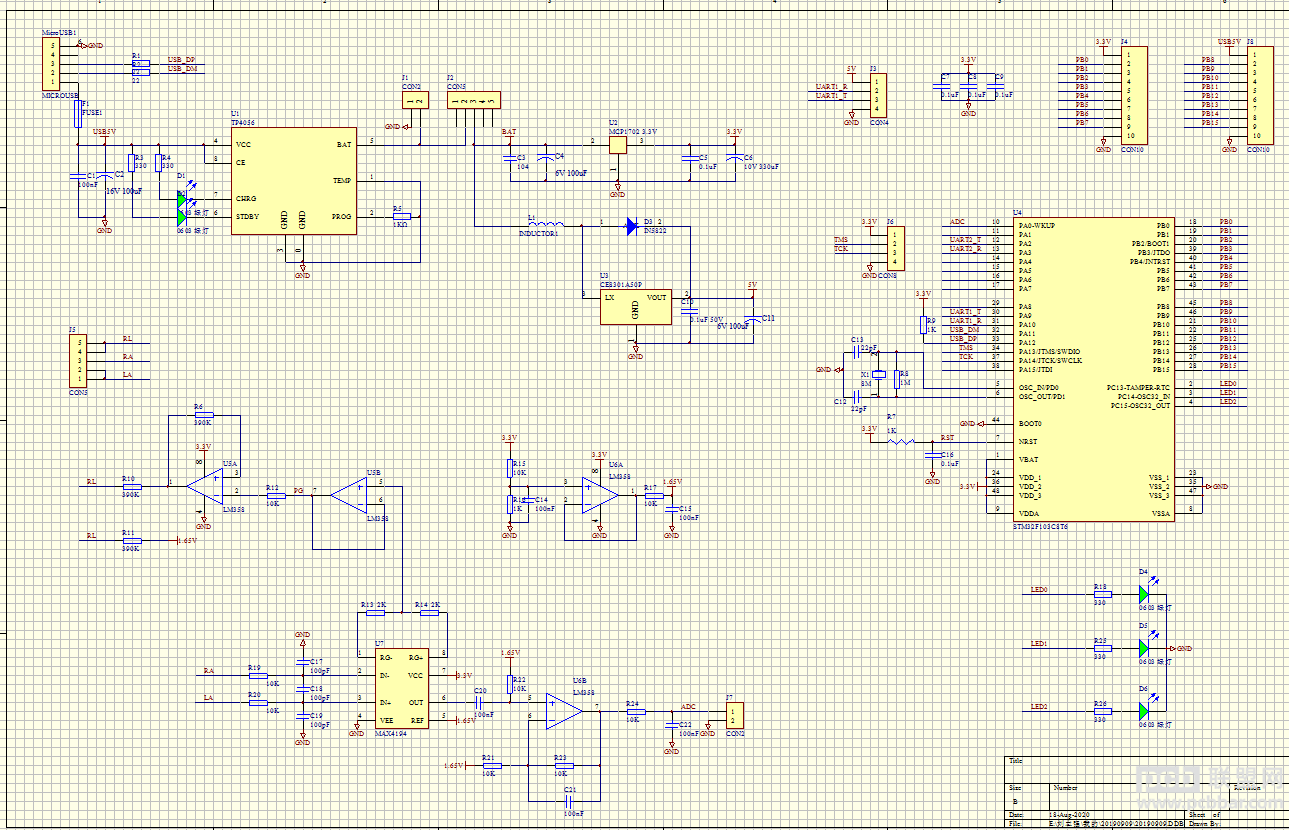The width and height of the screenshot is (1289, 830).
Task: Select gain resistor R14 2K
Action: (x=429, y=612)
